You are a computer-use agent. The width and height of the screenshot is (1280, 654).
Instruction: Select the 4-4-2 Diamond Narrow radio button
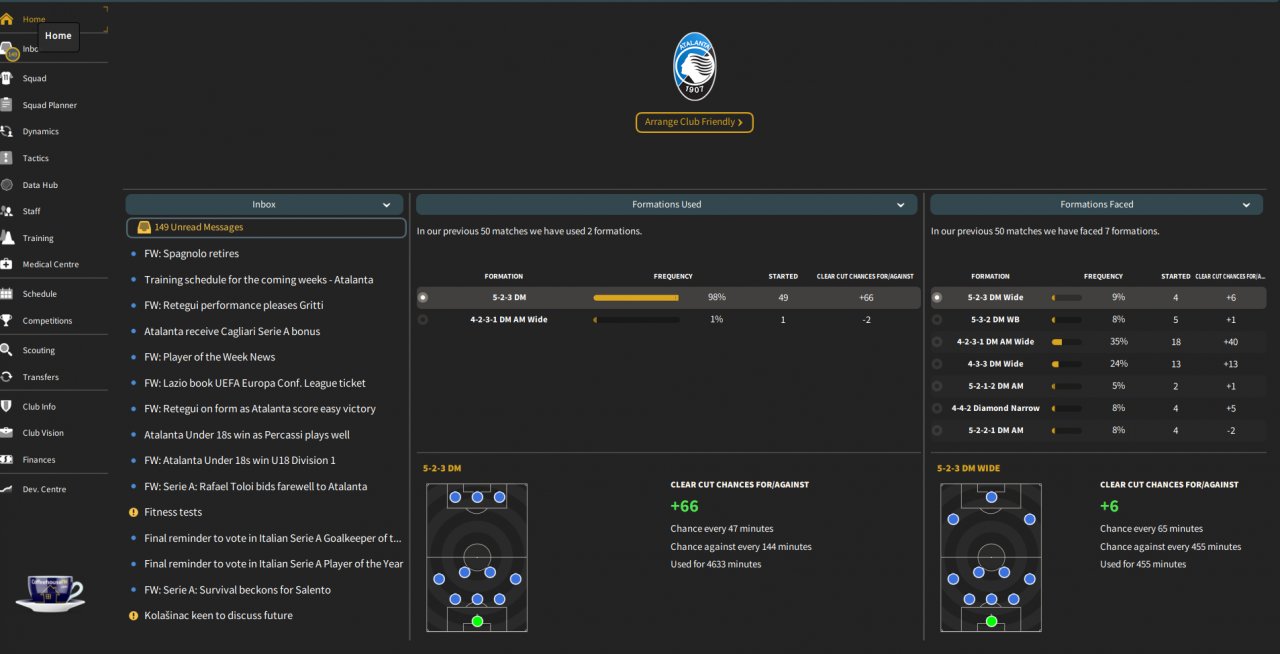click(937, 408)
